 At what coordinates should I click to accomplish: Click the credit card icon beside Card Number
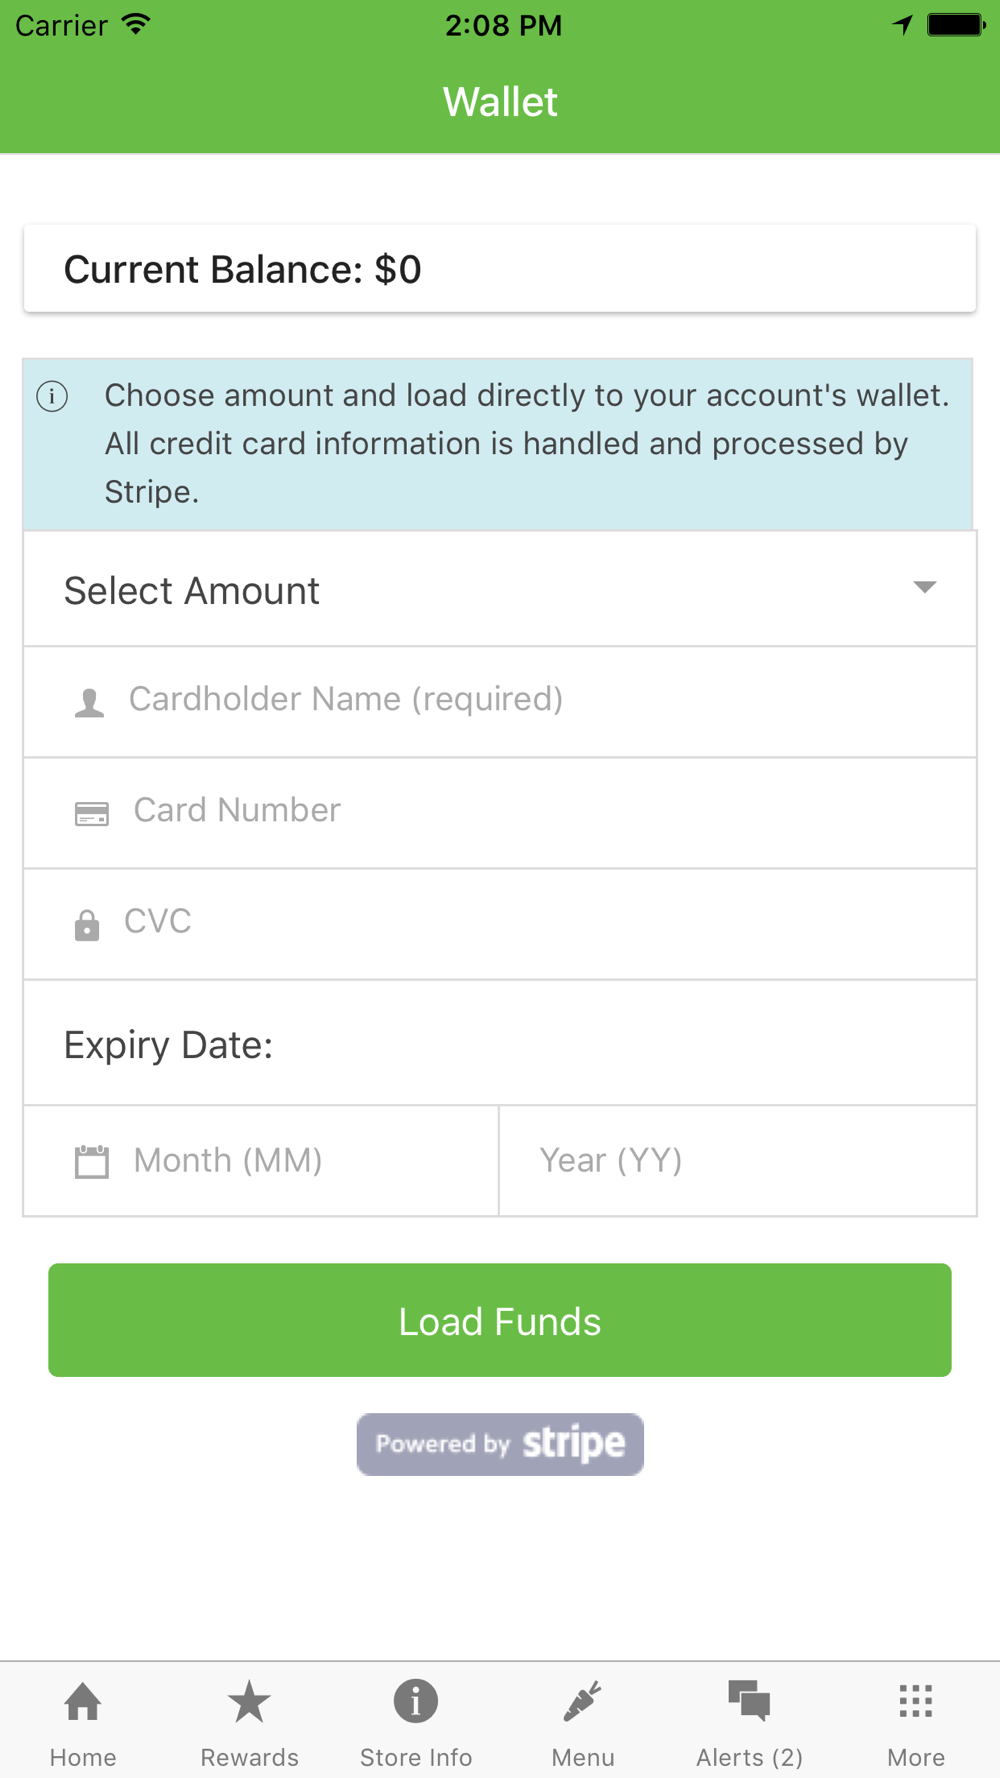pyautogui.click(x=92, y=813)
